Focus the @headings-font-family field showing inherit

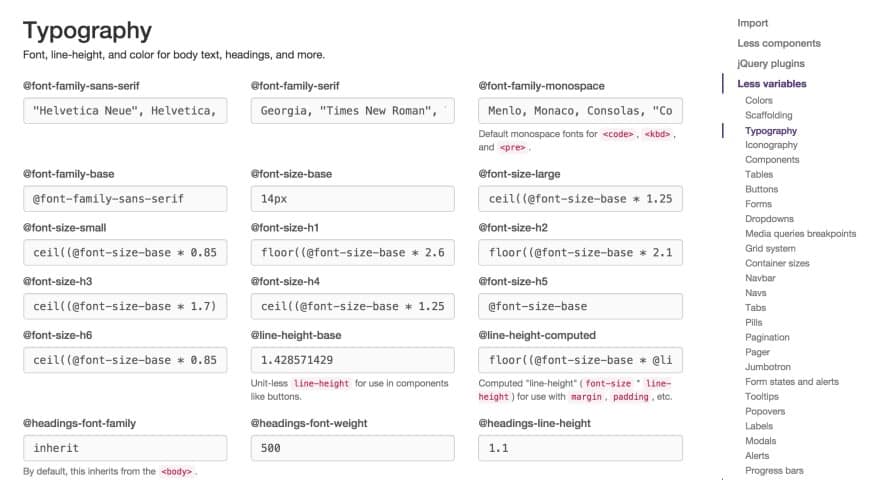pos(125,448)
